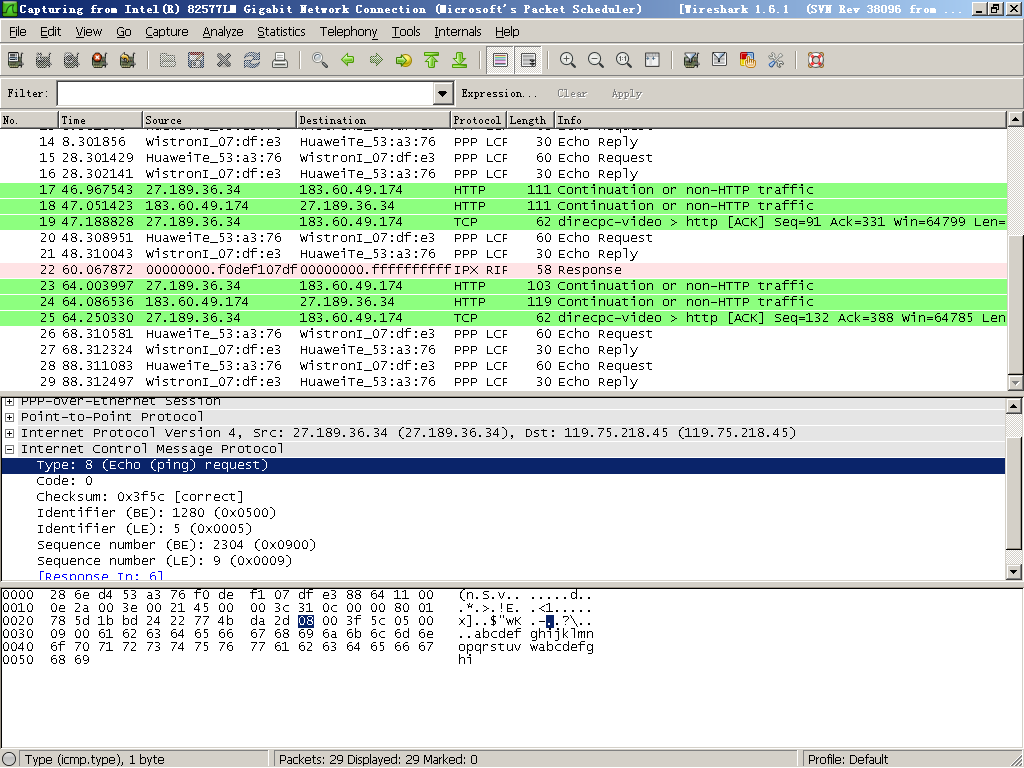Find a packet with magnifier icon

320,61
